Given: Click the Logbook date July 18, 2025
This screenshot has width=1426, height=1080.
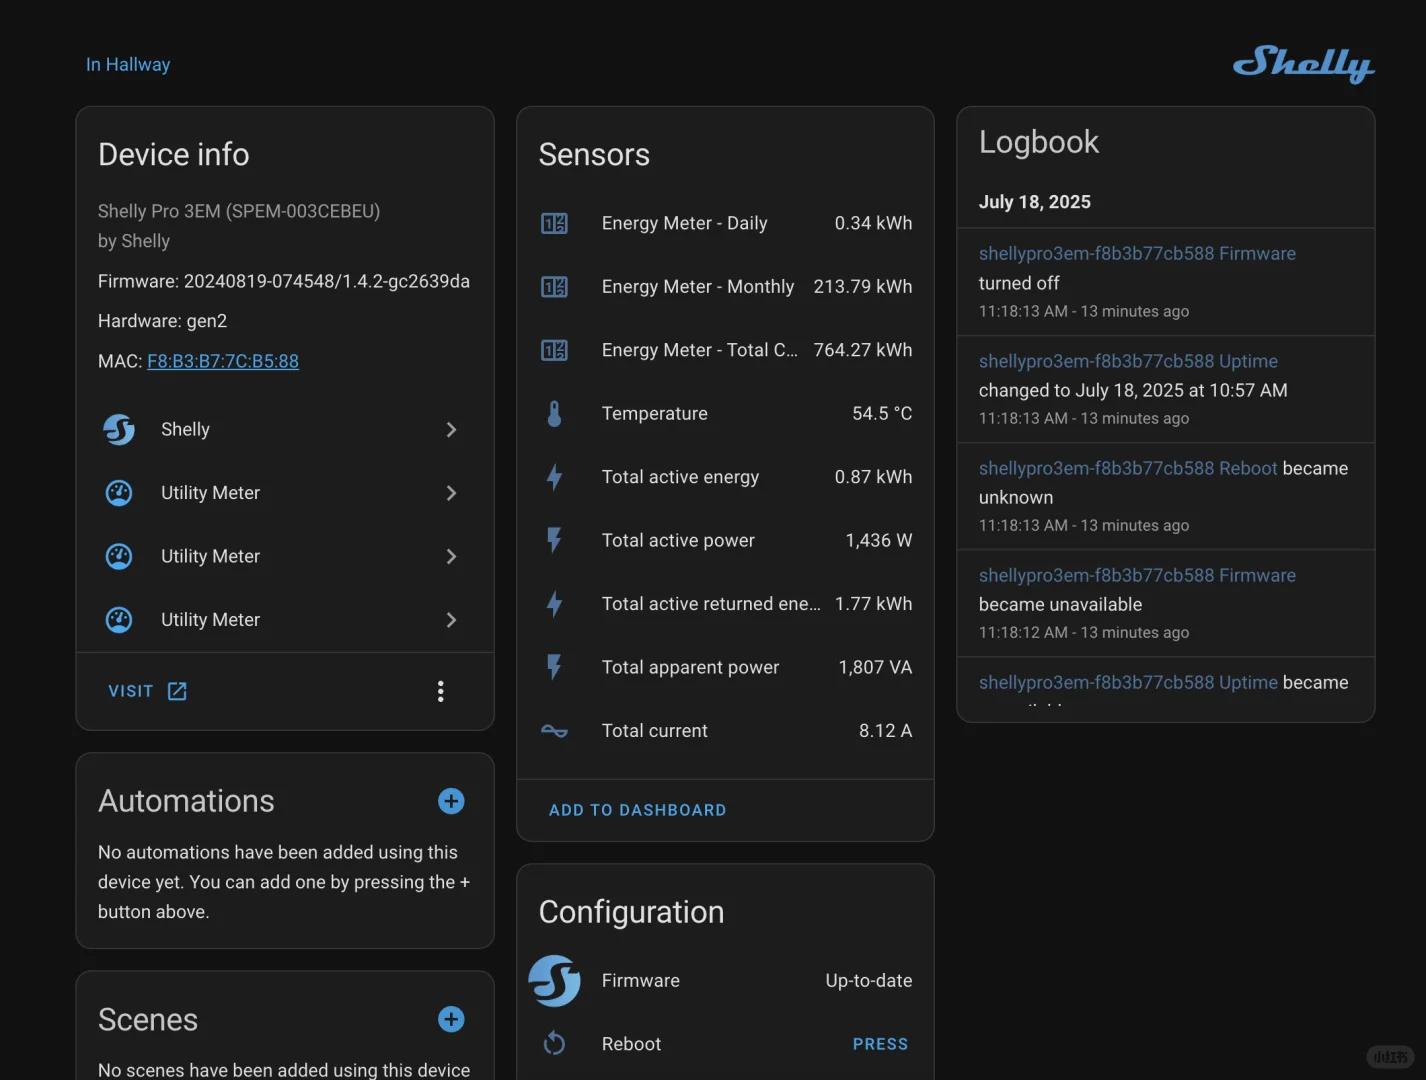Looking at the screenshot, I should tap(1035, 202).
